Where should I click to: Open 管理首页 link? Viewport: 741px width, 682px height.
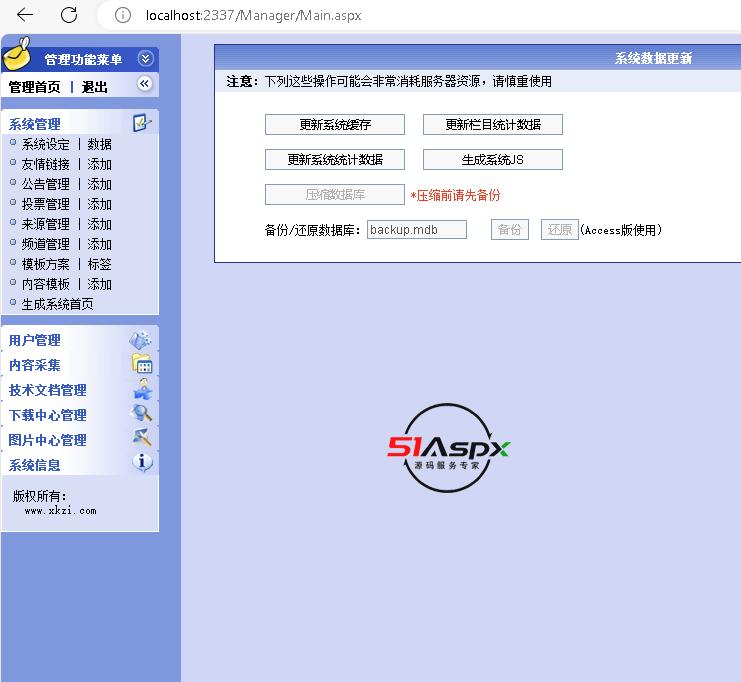coord(34,87)
